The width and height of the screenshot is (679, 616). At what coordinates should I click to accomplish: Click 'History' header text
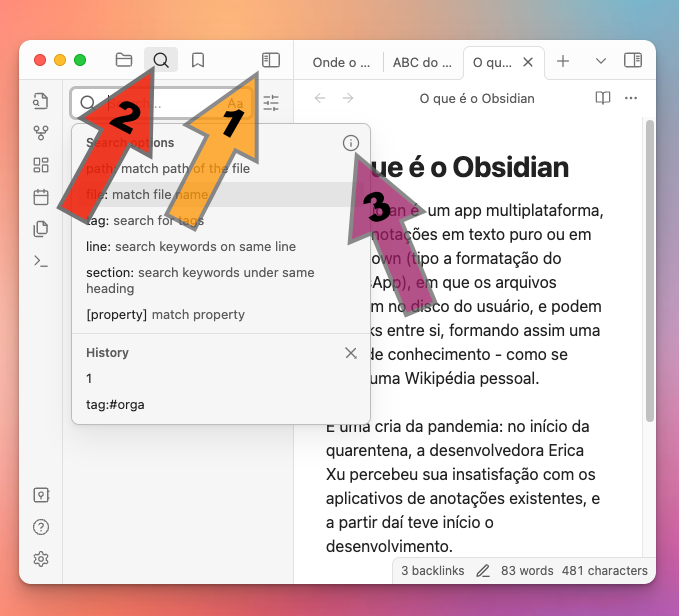tap(107, 352)
